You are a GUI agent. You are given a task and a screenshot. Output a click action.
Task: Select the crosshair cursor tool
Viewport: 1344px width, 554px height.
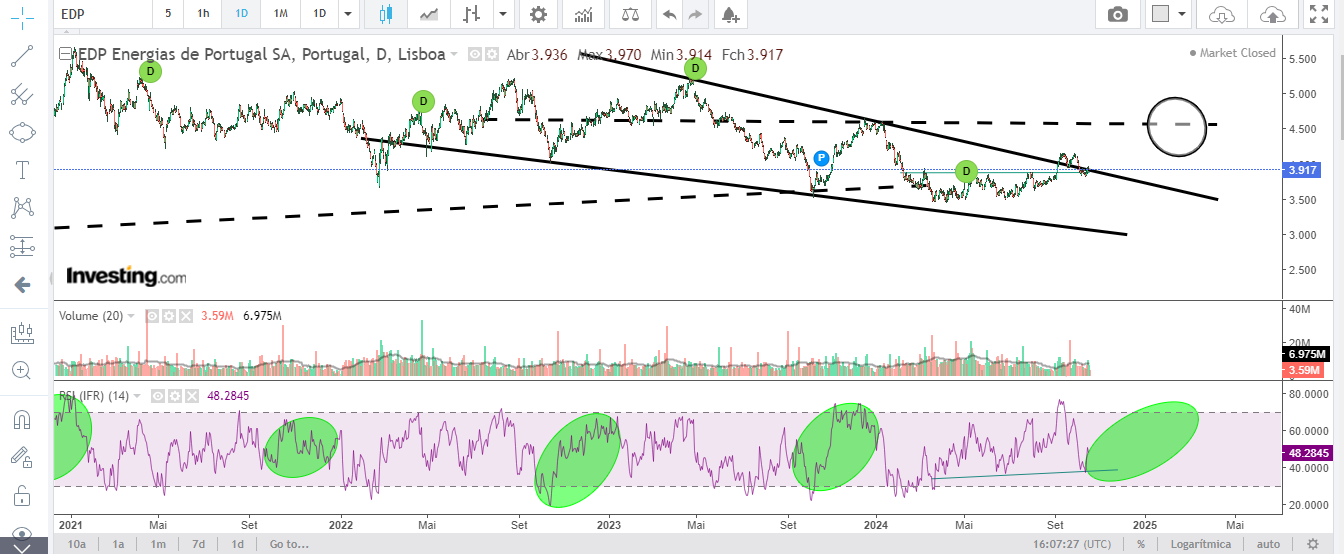(x=21, y=17)
